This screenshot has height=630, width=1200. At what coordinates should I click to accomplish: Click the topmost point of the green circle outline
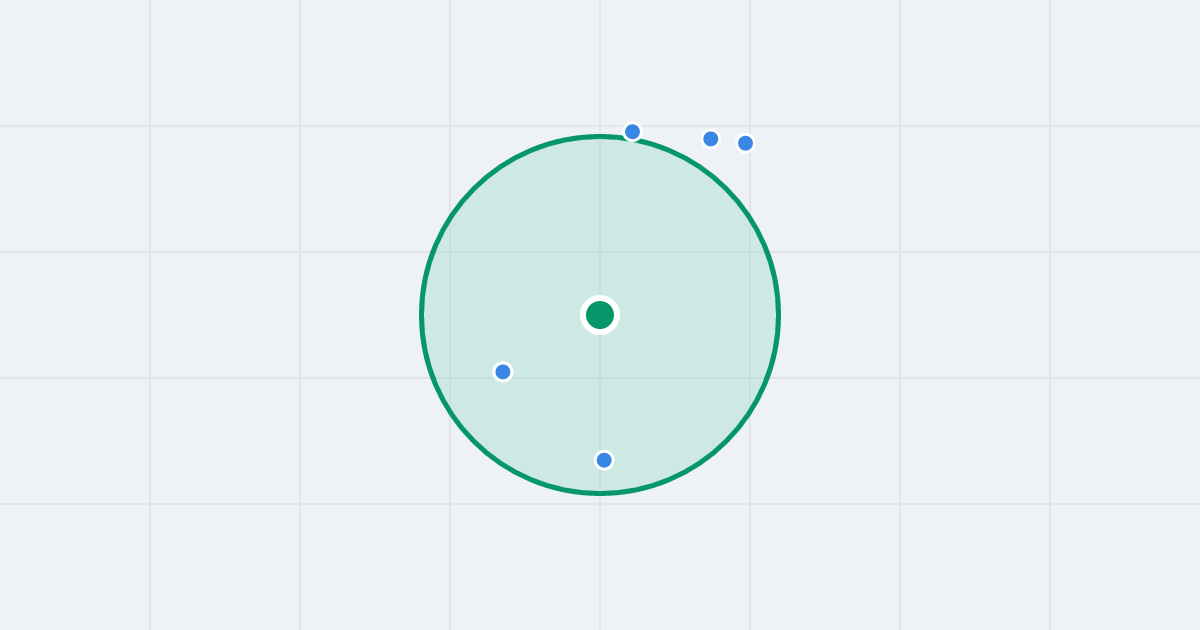600,136
